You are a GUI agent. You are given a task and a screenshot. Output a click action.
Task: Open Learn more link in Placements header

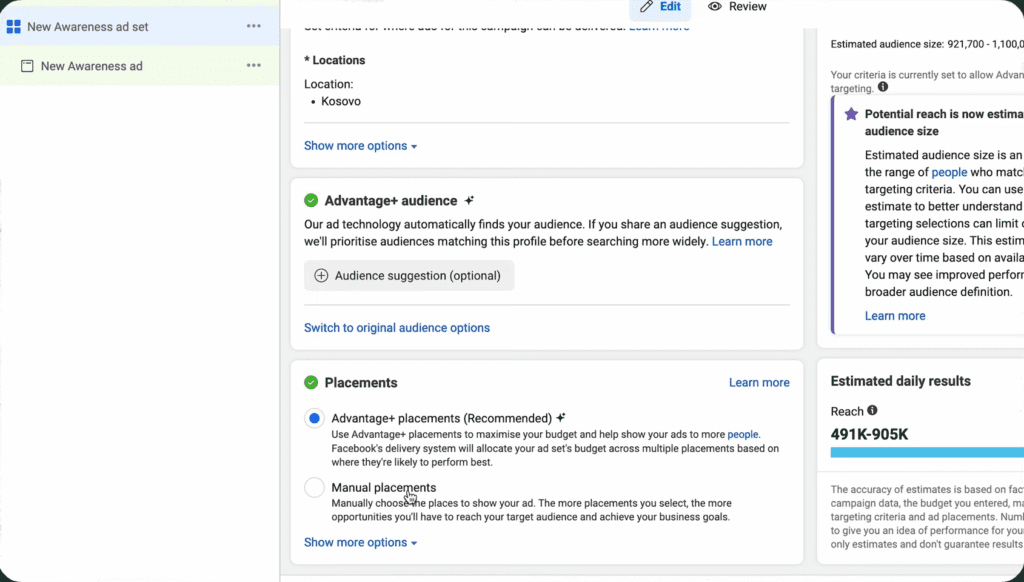tap(759, 383)
